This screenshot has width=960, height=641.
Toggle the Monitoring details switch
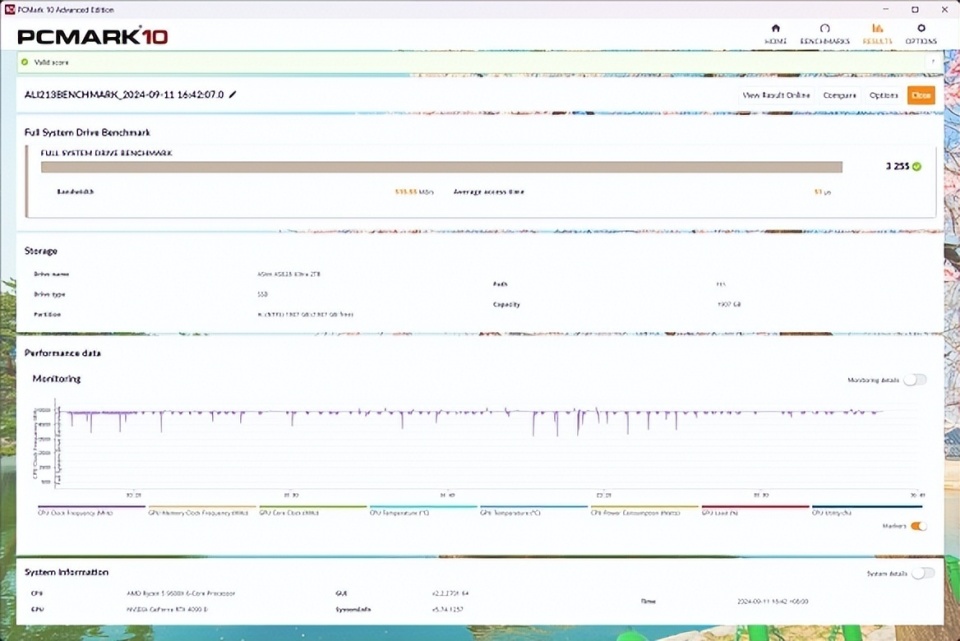915,380
